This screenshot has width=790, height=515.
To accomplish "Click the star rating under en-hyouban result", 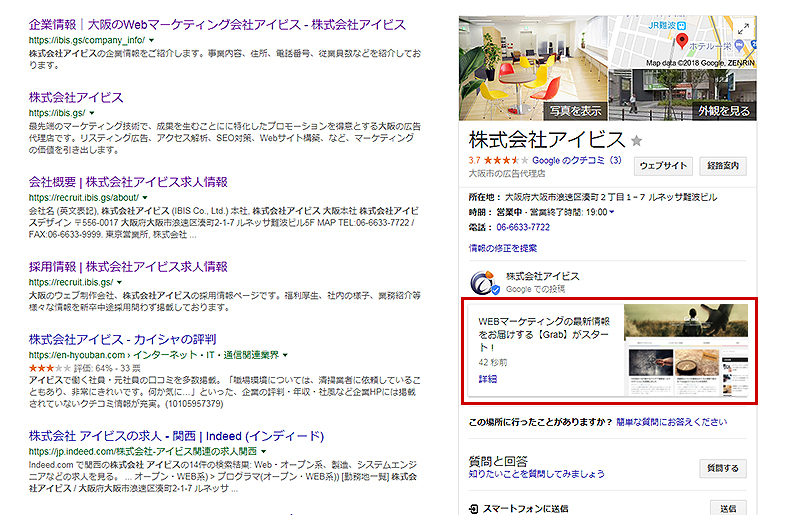I will coord(49,368).
